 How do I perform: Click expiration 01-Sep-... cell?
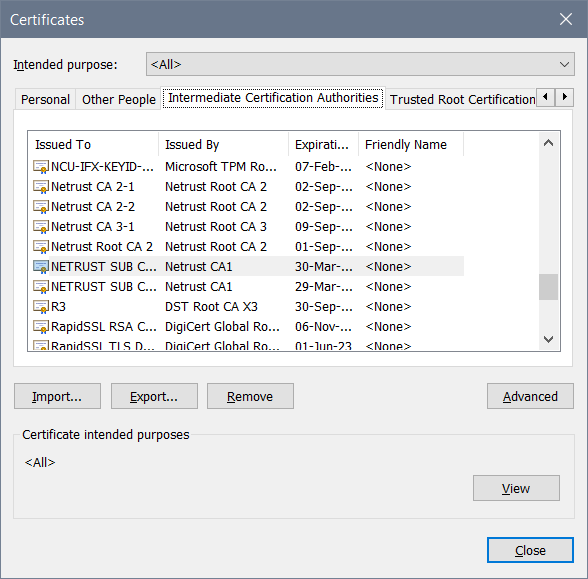tap(324, 247)
